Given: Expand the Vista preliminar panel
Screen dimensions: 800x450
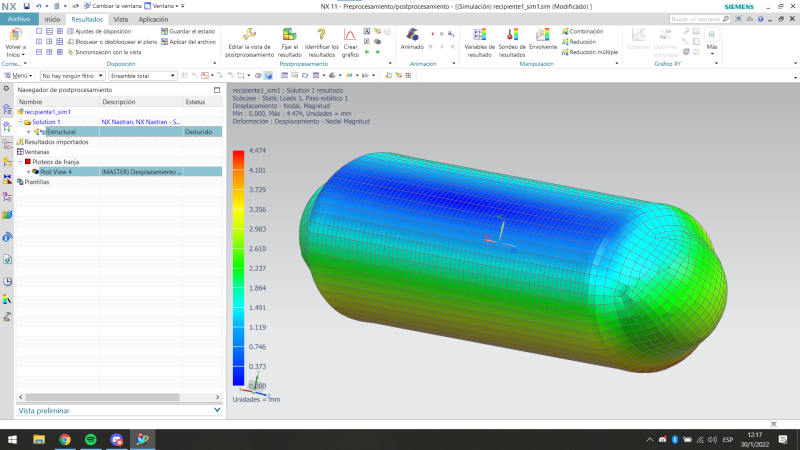Looking at the screenshot, I should [x=217, y=410].
